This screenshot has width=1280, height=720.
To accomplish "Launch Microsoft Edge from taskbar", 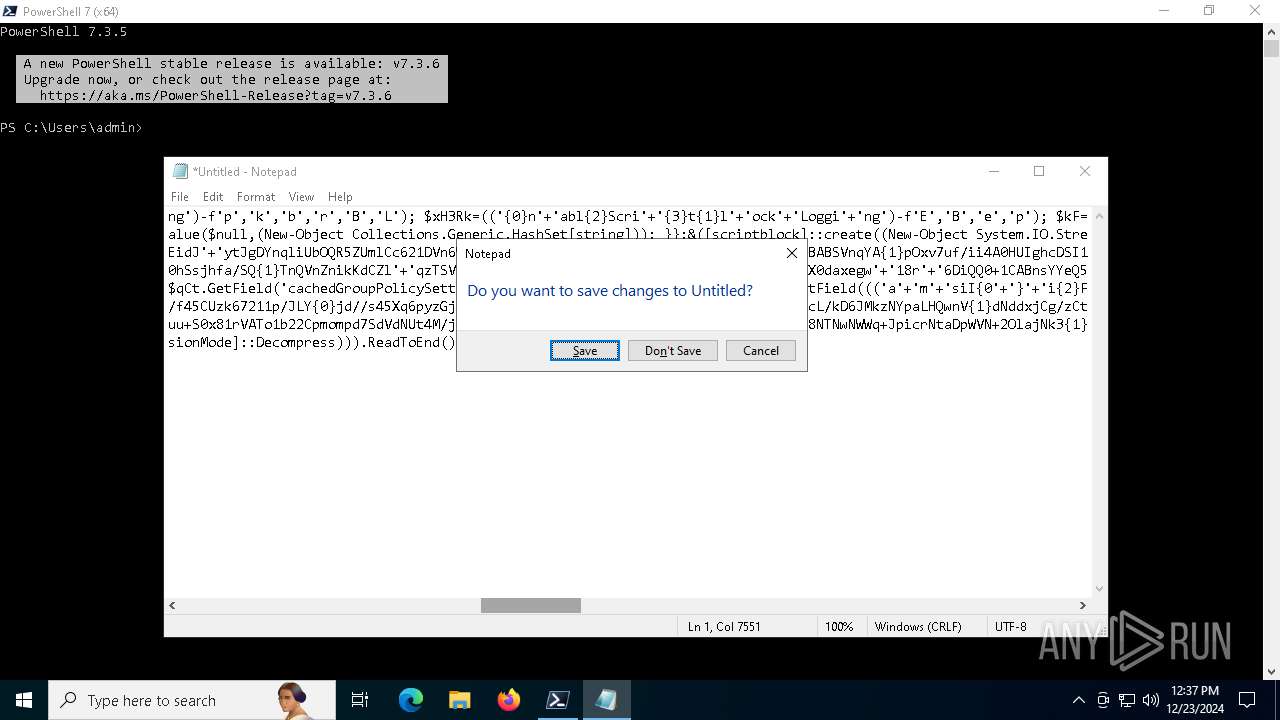I will (x=411, y=700).
